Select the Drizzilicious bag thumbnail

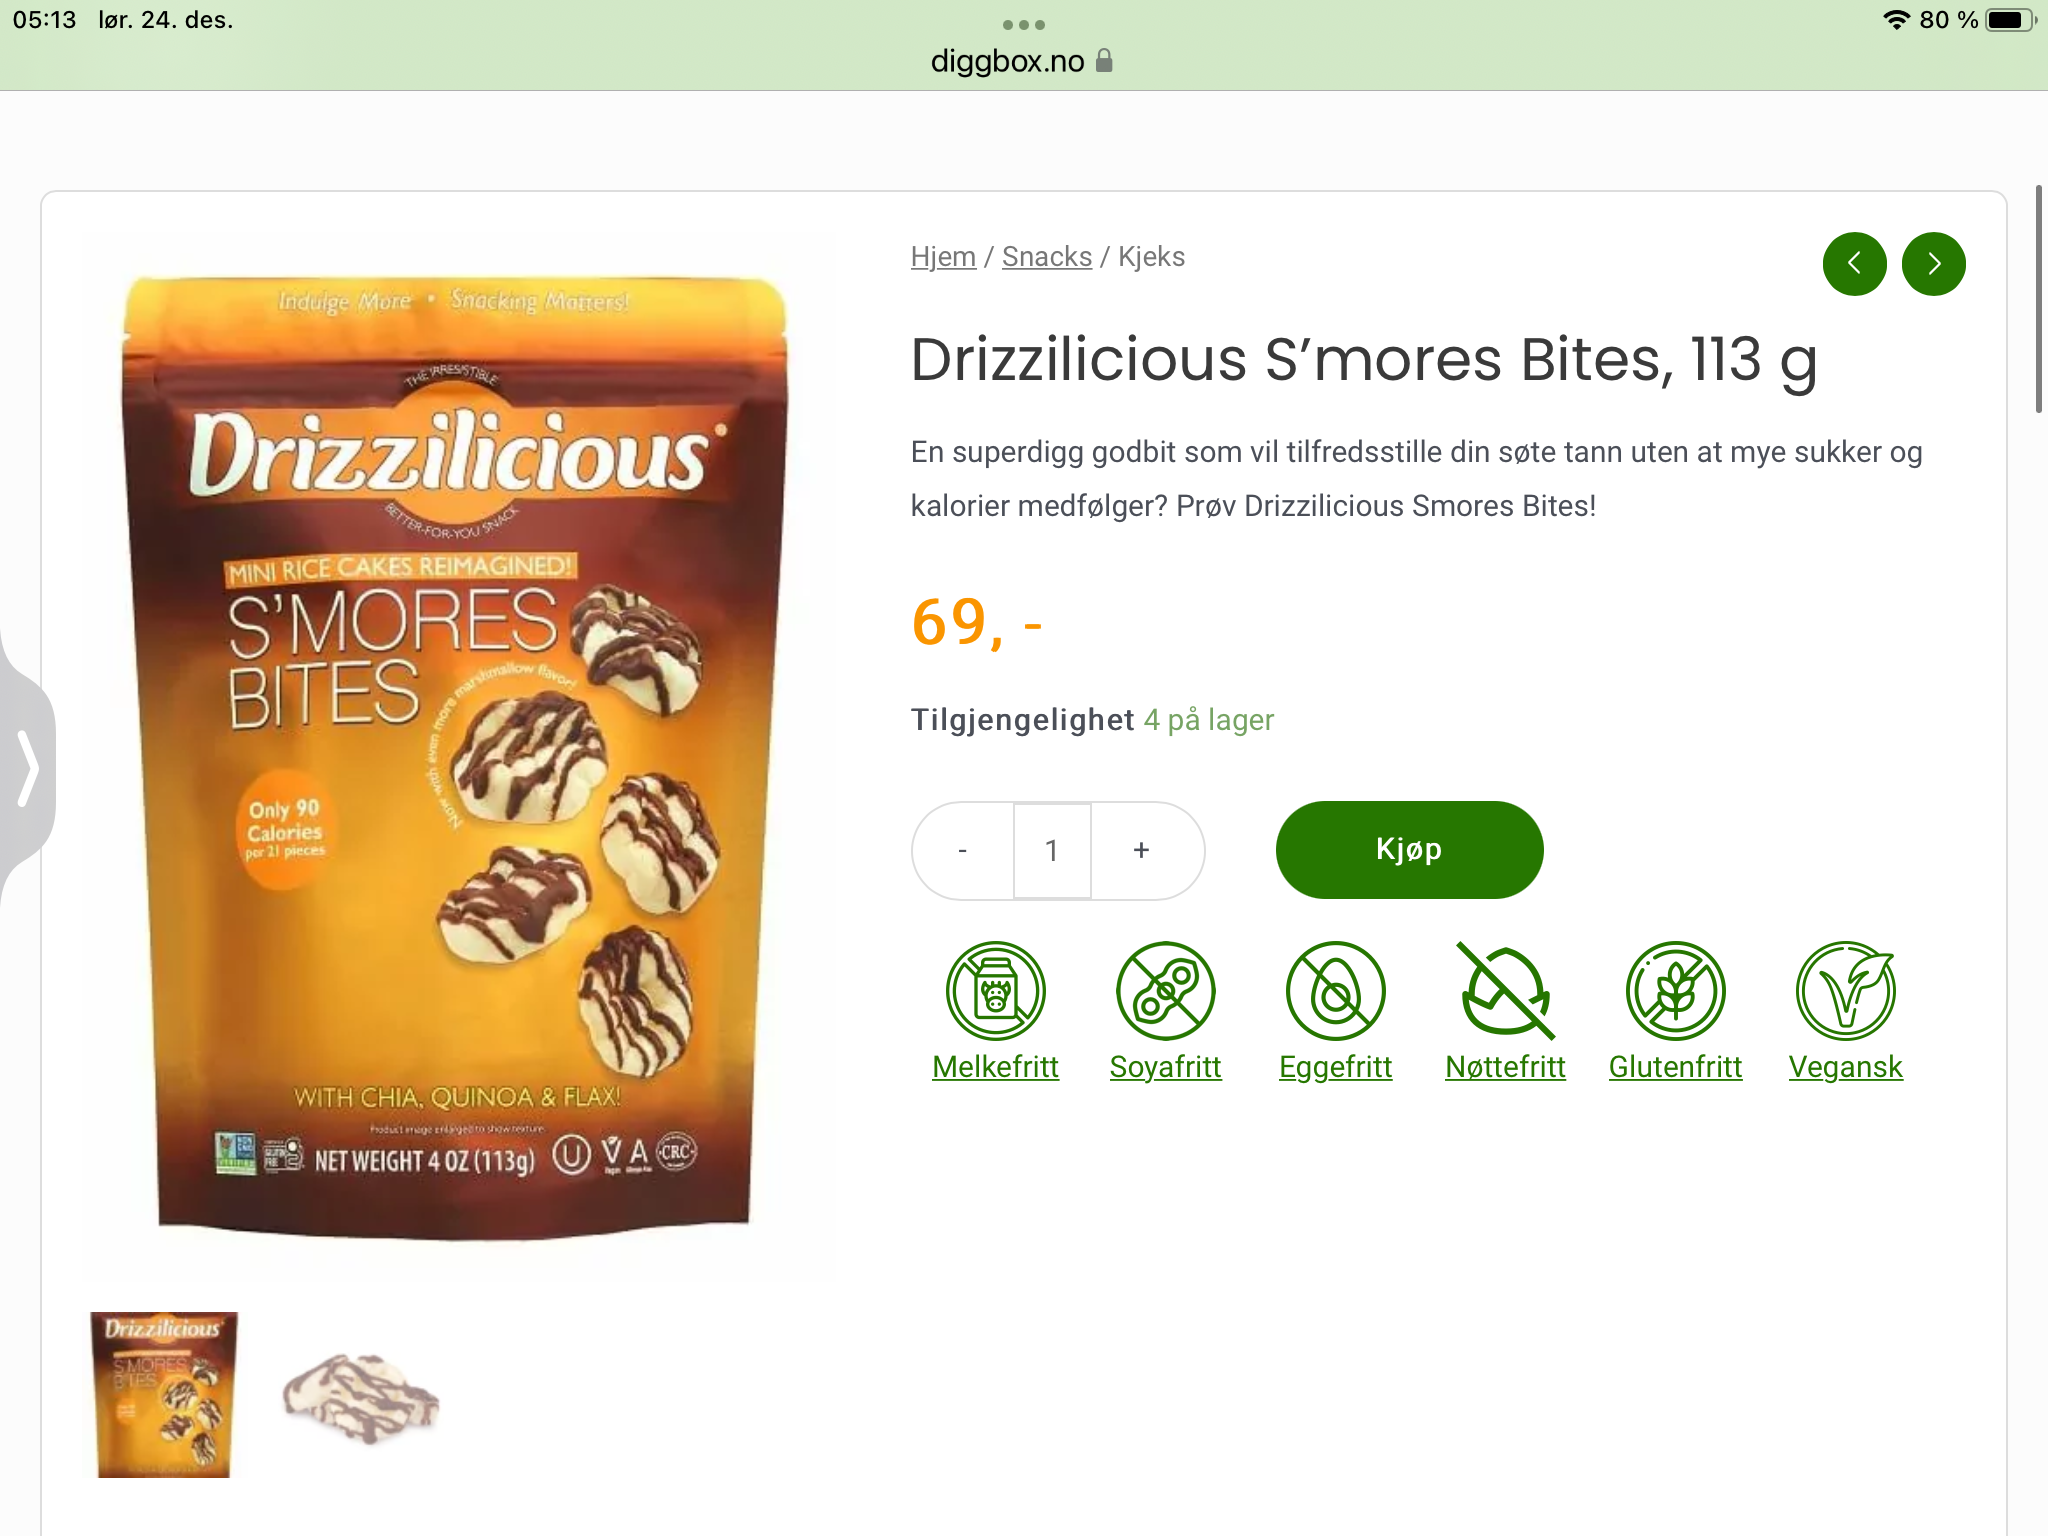[164, 1394]
